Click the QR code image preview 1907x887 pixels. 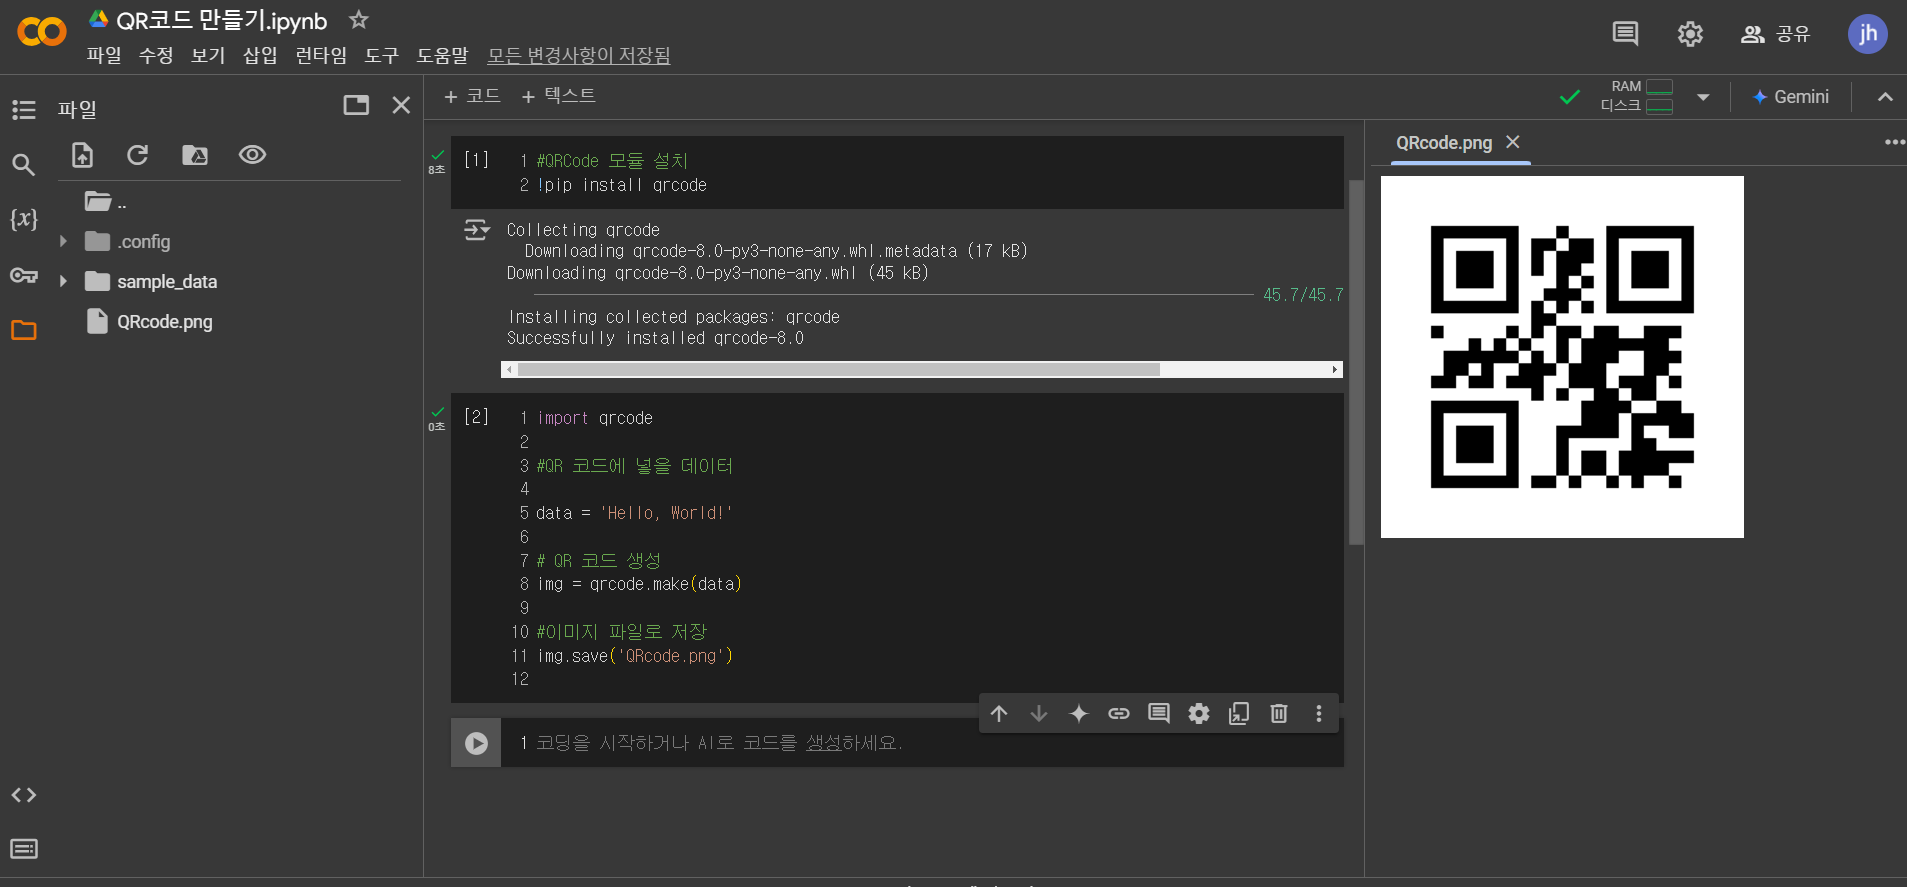click(x=1562, y=357)
